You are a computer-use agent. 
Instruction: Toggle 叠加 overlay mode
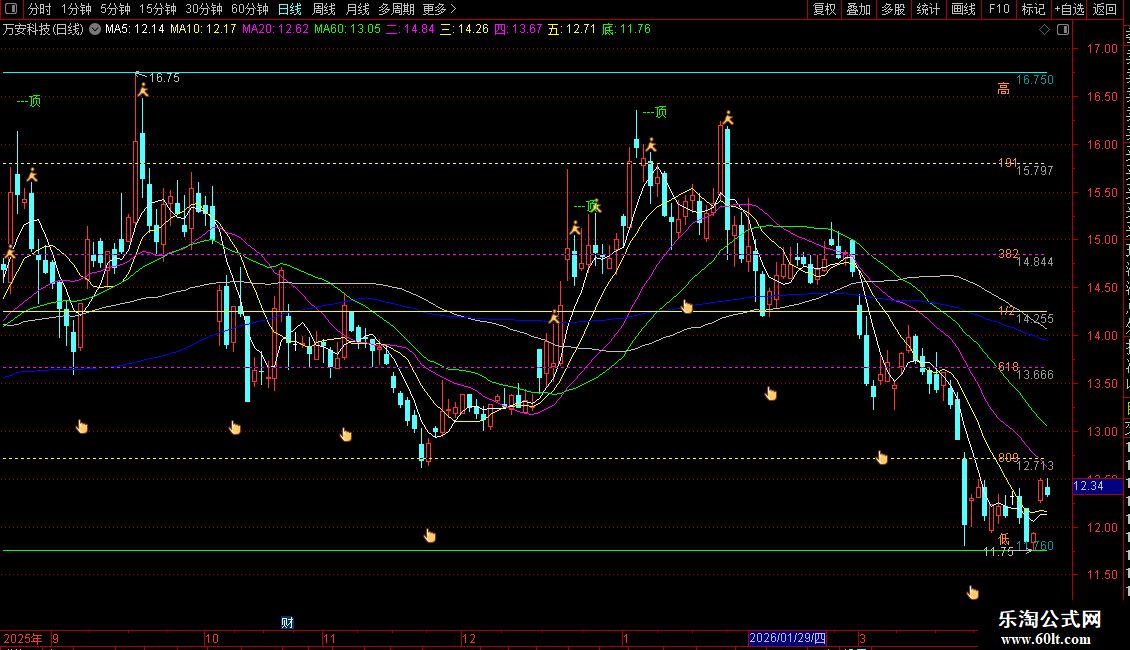[x=858, y=9]
